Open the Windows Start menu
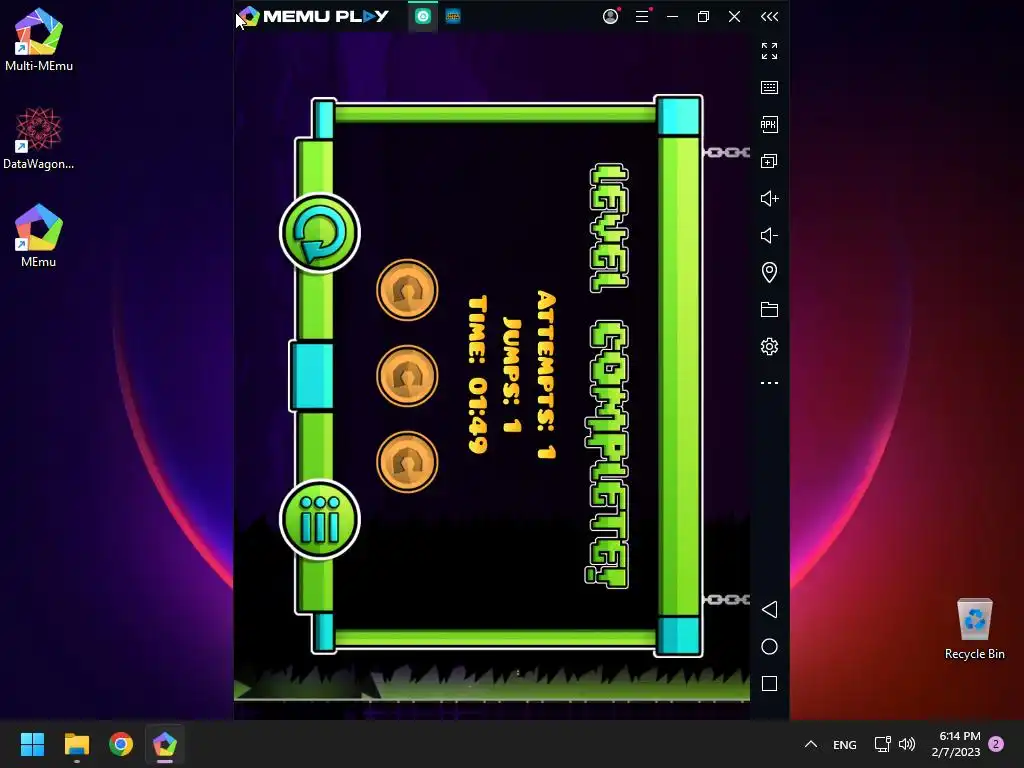The height and width of the screenshot is (768, 1024). pyautogui.click(x=32, y=744)
